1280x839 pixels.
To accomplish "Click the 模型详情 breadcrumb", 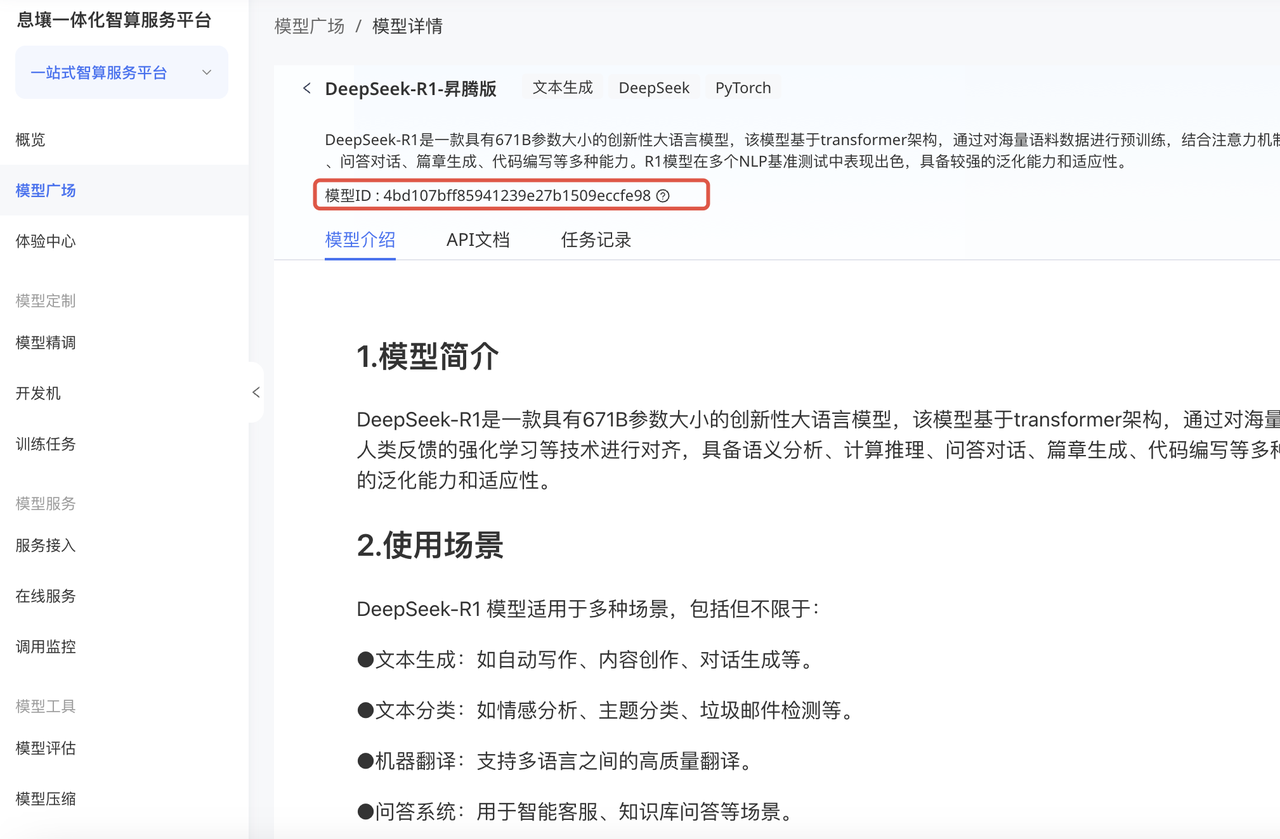I will click(x=408, y=26).
